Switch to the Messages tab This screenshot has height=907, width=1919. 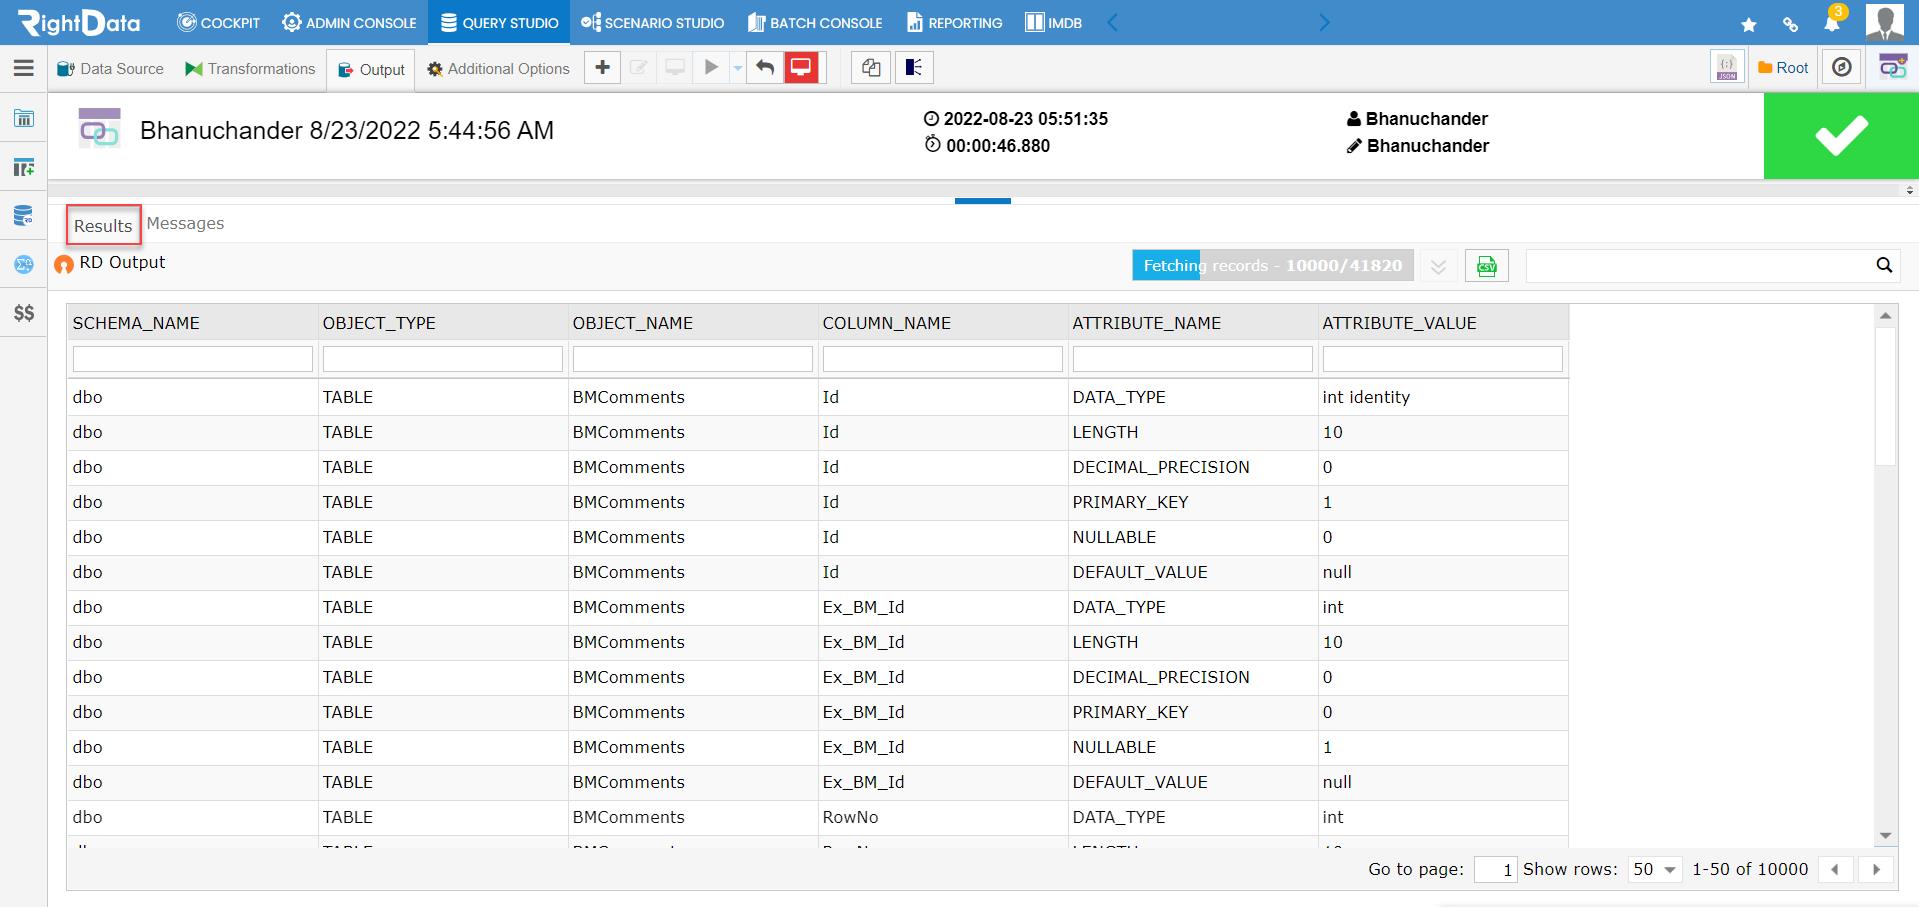tap(184, 223)
